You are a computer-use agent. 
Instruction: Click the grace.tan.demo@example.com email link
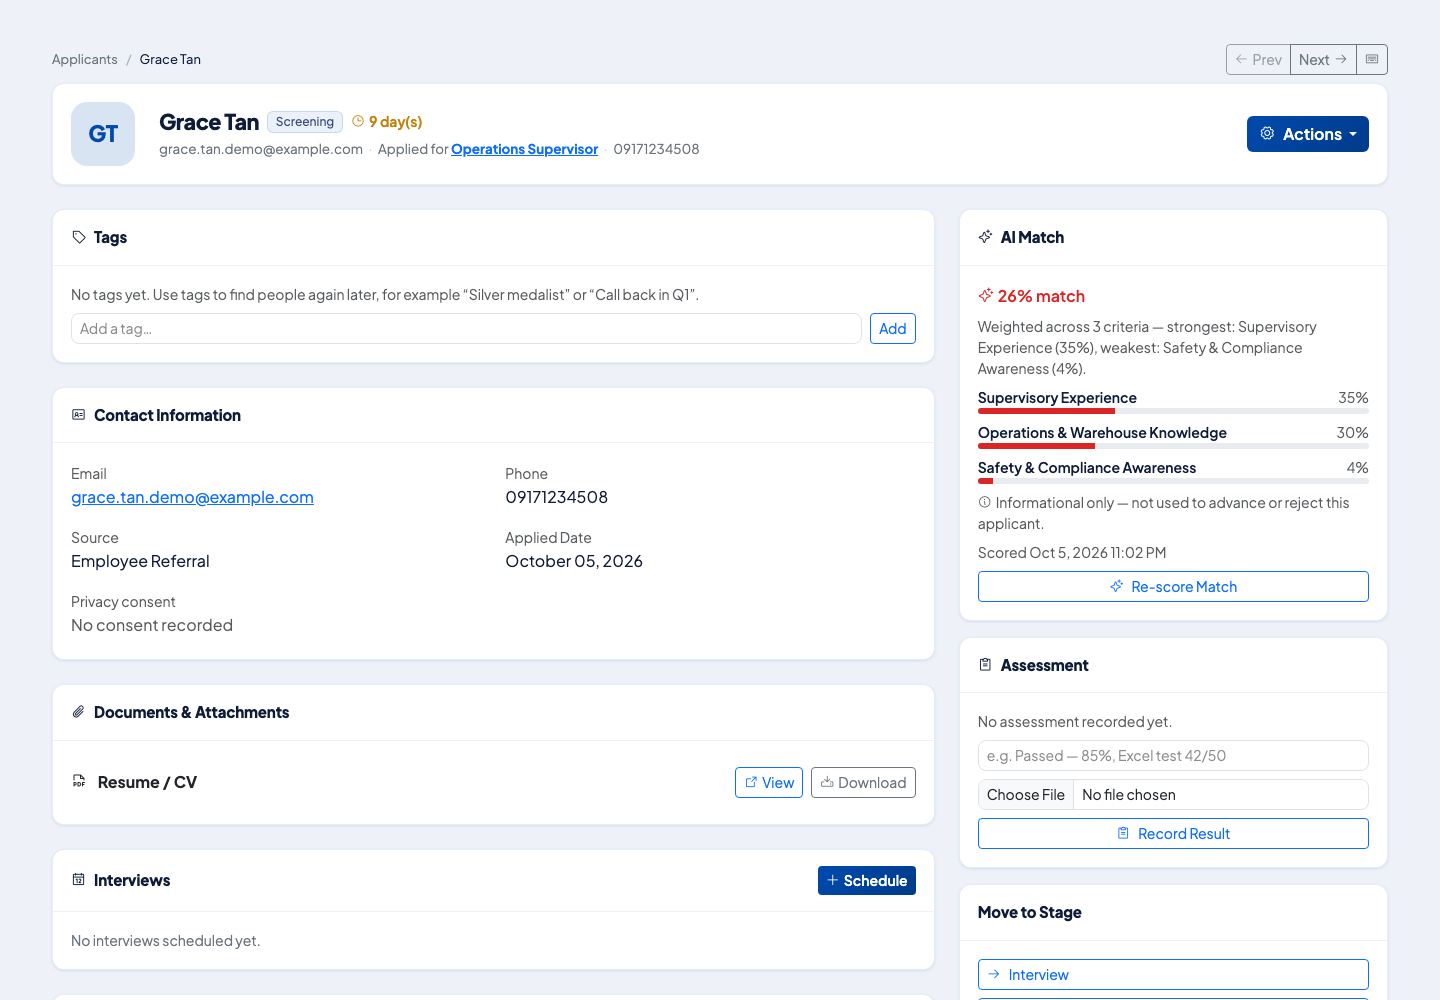[192, 497]
